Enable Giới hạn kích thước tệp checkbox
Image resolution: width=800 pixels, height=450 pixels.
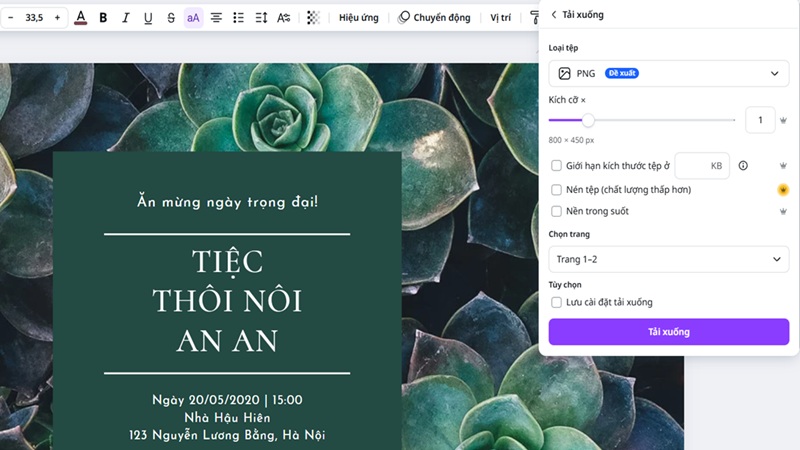(x=556, y=165)
